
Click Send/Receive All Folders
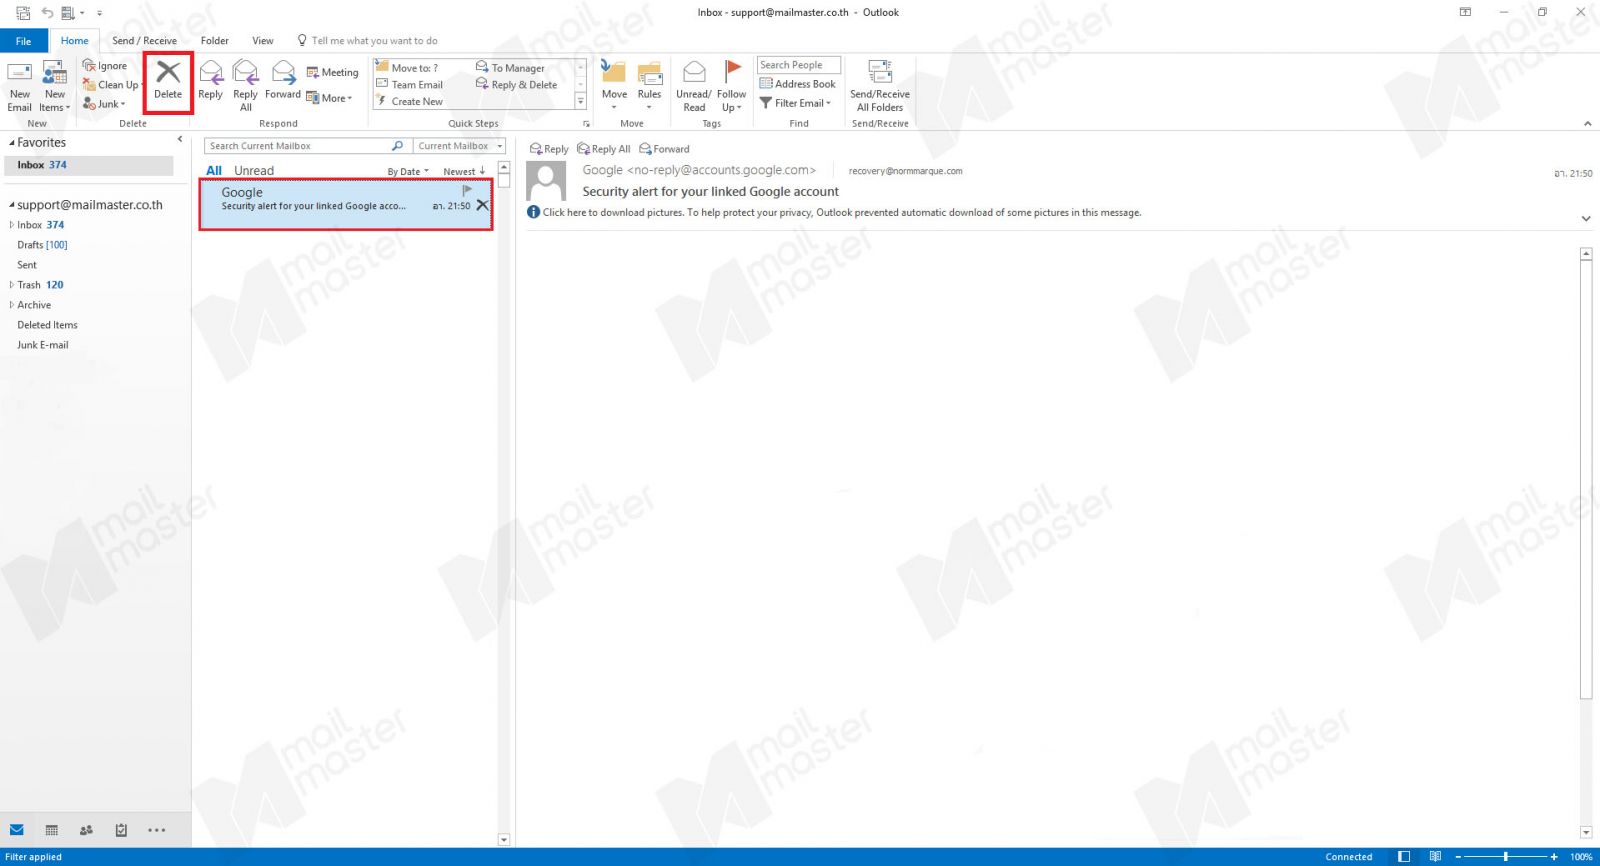coord(880,86)
